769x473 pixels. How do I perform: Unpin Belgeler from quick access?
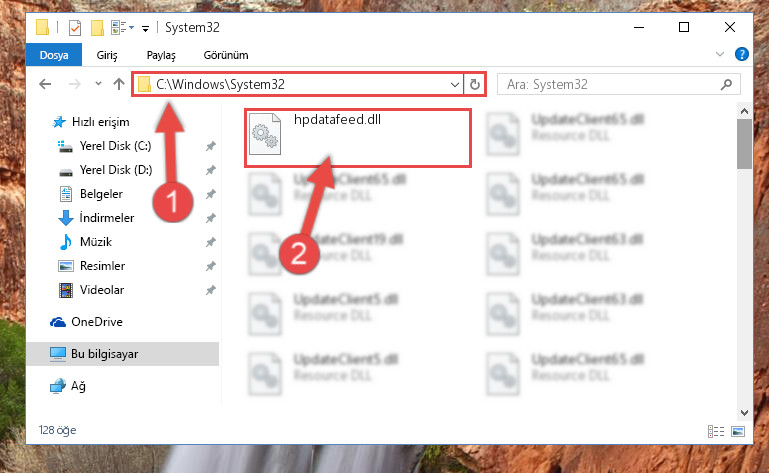(210, 194)
